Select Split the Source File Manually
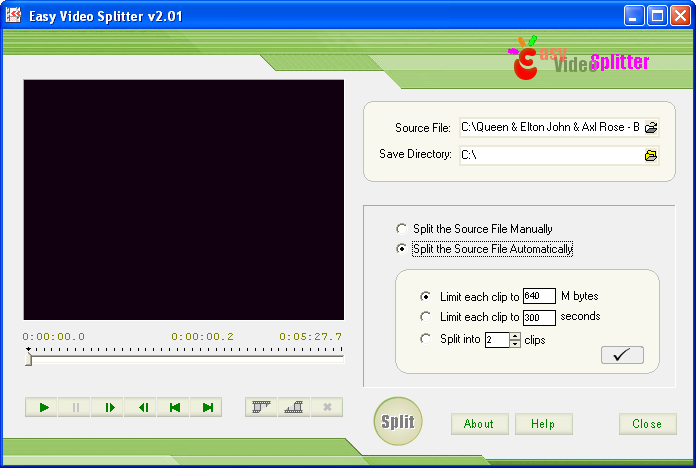The height and width of the screenshot is (468, 696). click(x=402, y=229)
